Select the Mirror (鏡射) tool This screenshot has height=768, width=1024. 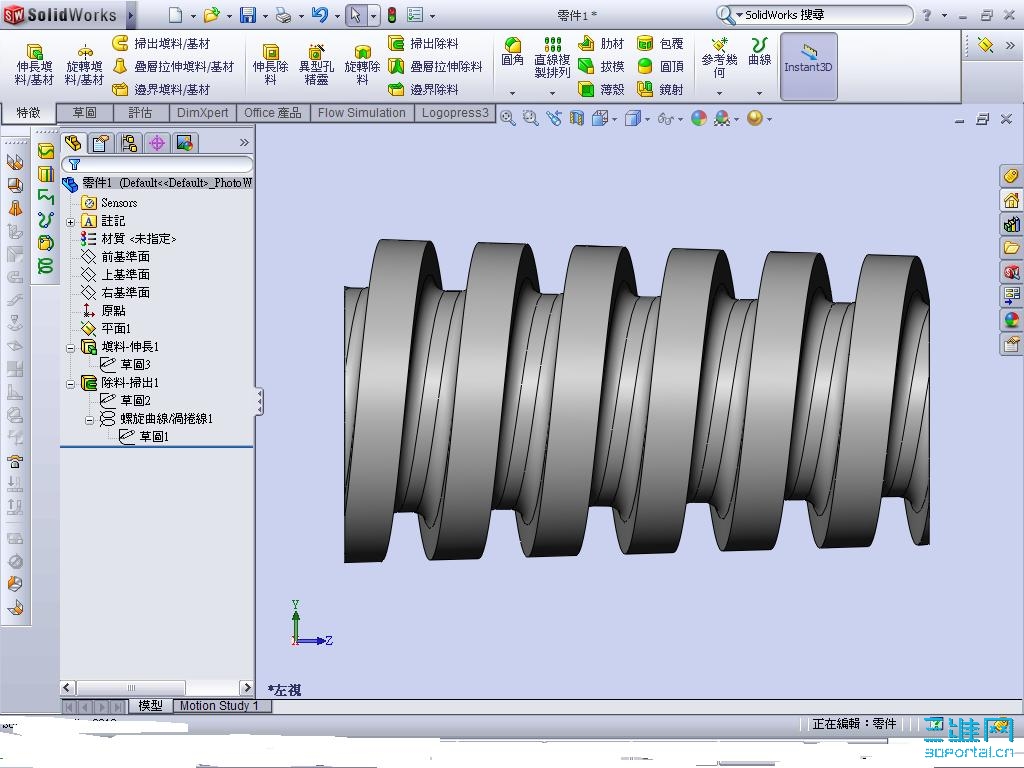click(660, 89)
